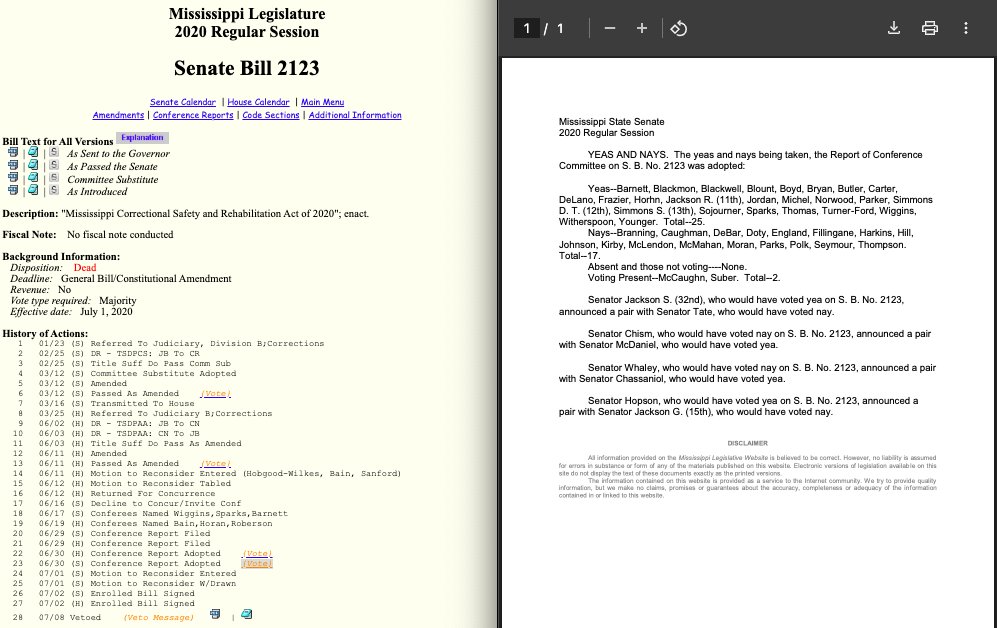This screenshot has height=628, width=997.
Task: Open Vote link for 06/11 Passed As Amended
Action: tap(216, 463)
